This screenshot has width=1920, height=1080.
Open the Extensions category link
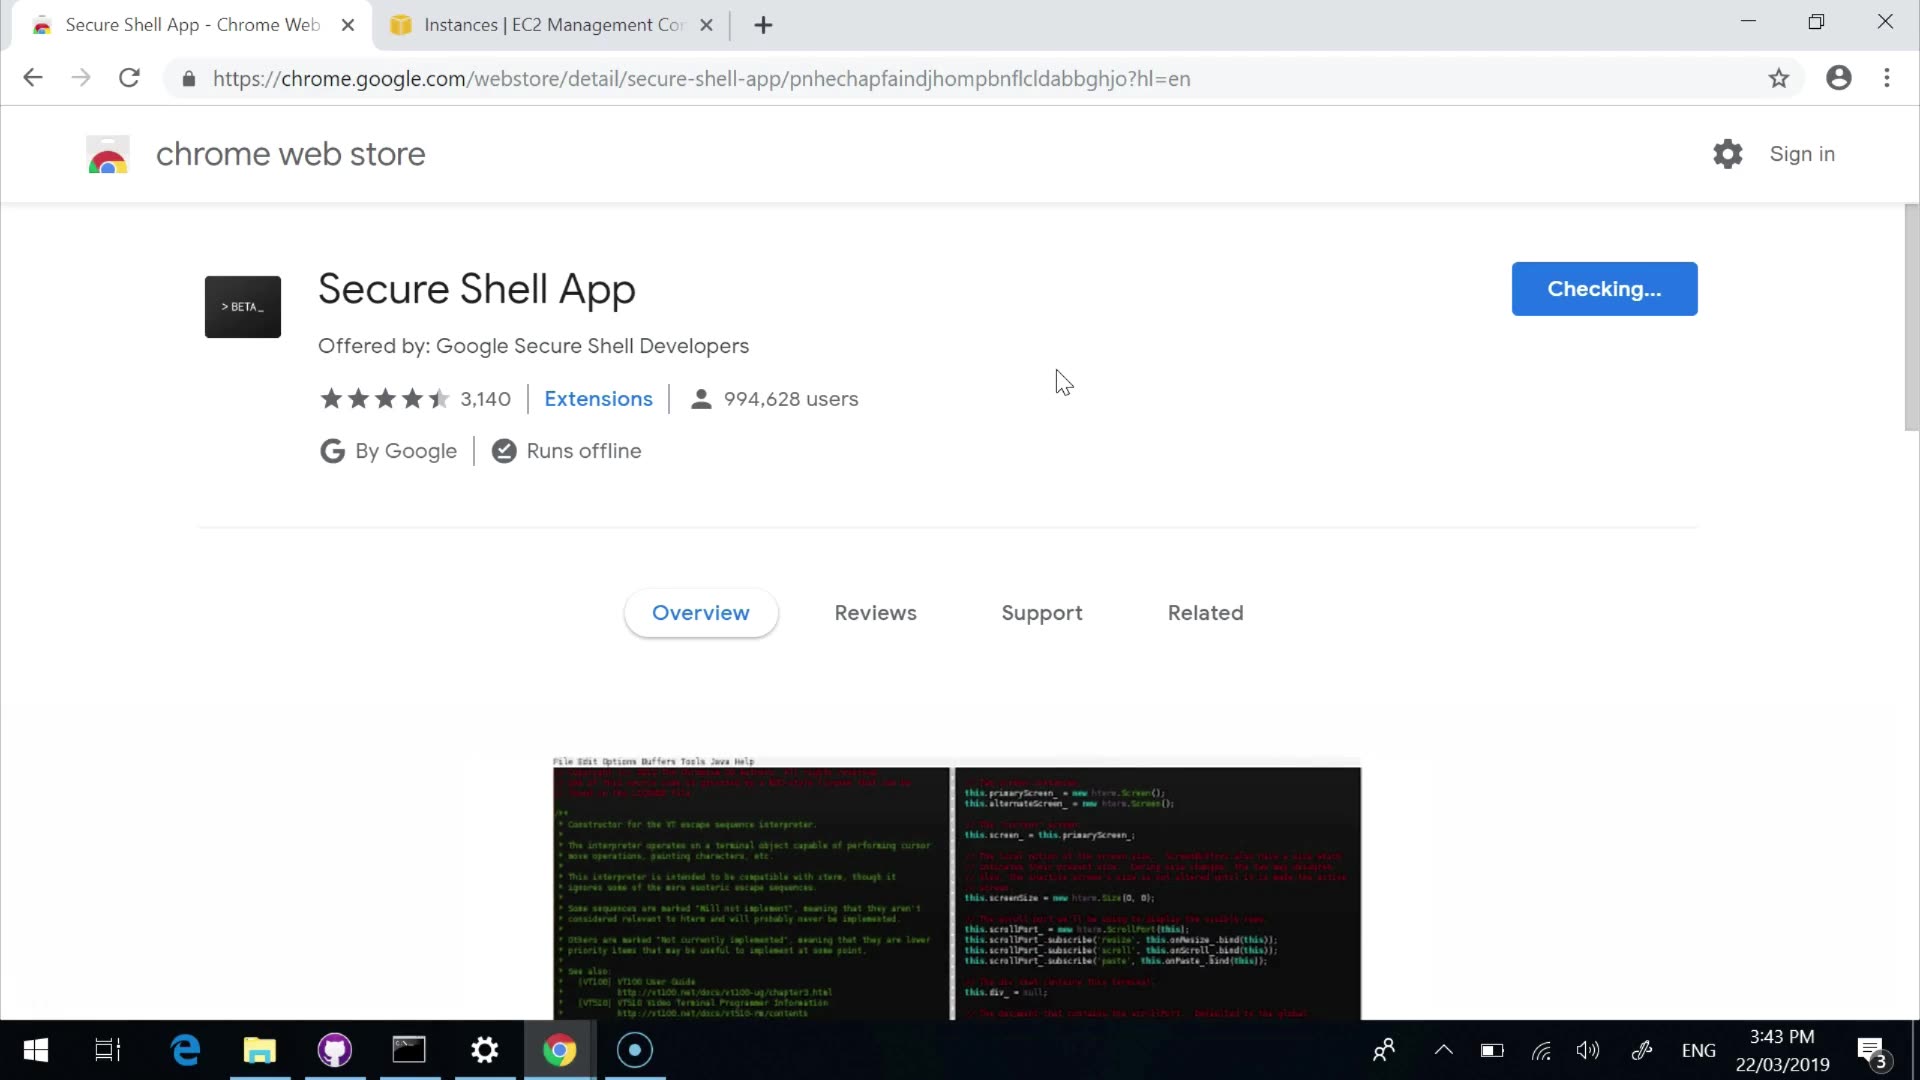pyautogui.click(x=598, y=399)
